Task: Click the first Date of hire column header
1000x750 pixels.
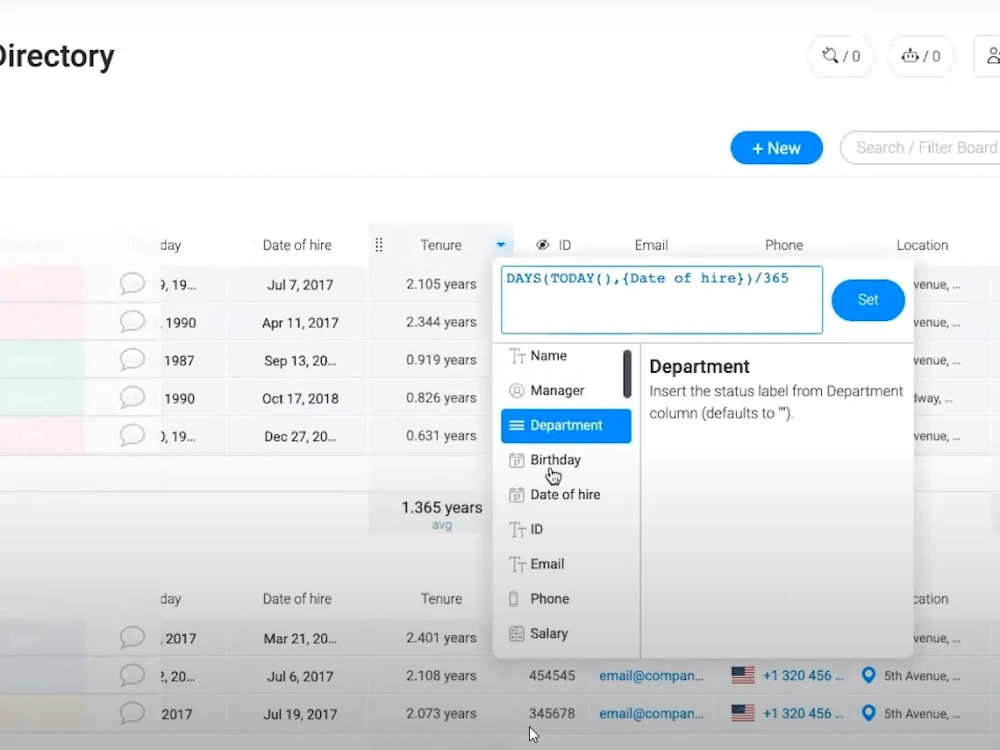Action: pyautogui.click(x=297, y=245)
